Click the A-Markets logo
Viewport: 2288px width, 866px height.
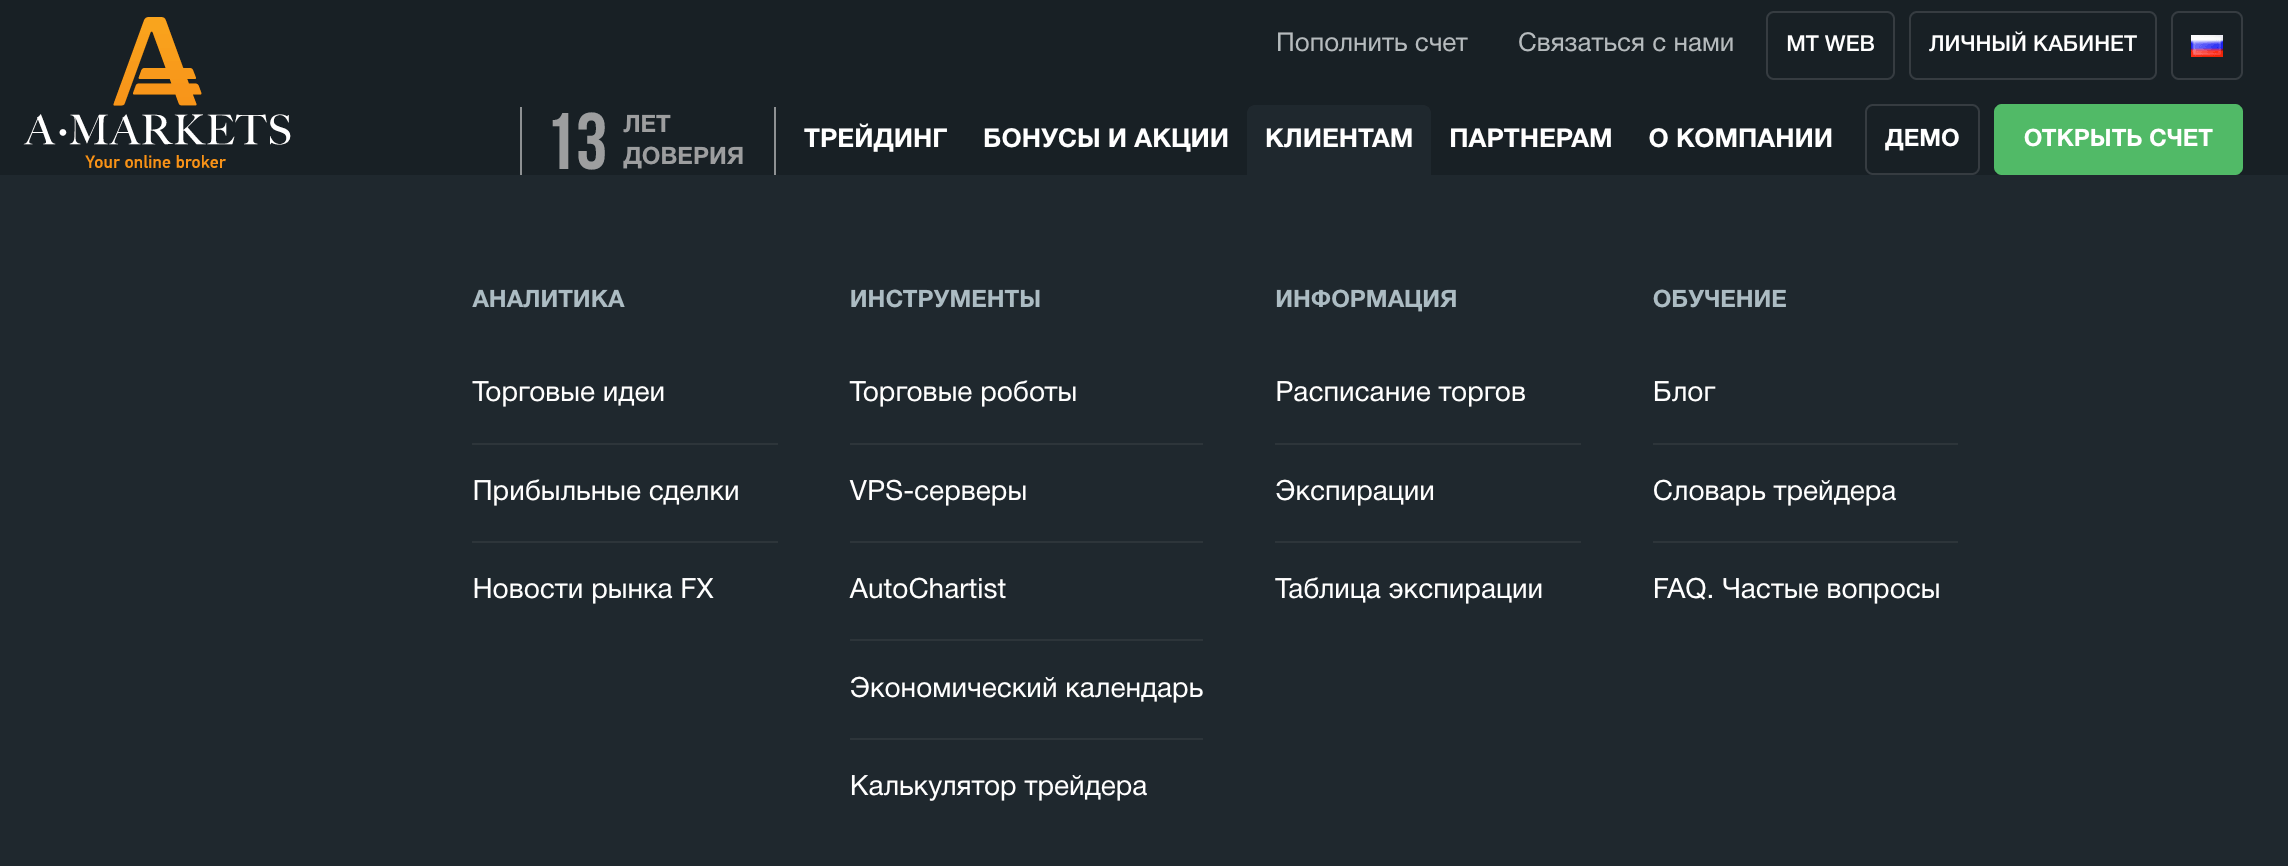tap(158, 95)
